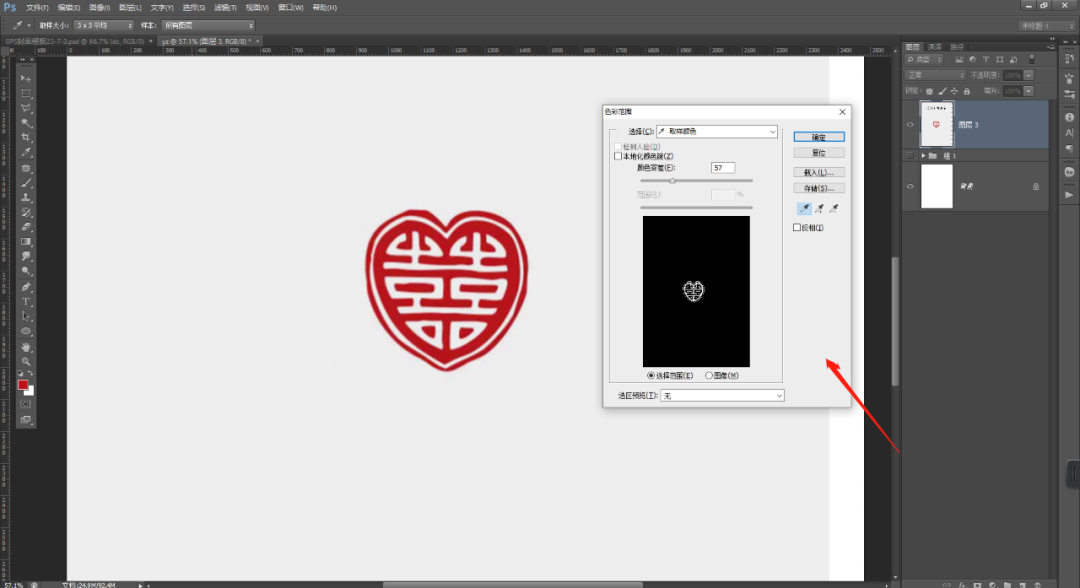The image size is (1080, 588).
Task: Hide the 图层 3 layer visibility
Action: pos(910,124)
